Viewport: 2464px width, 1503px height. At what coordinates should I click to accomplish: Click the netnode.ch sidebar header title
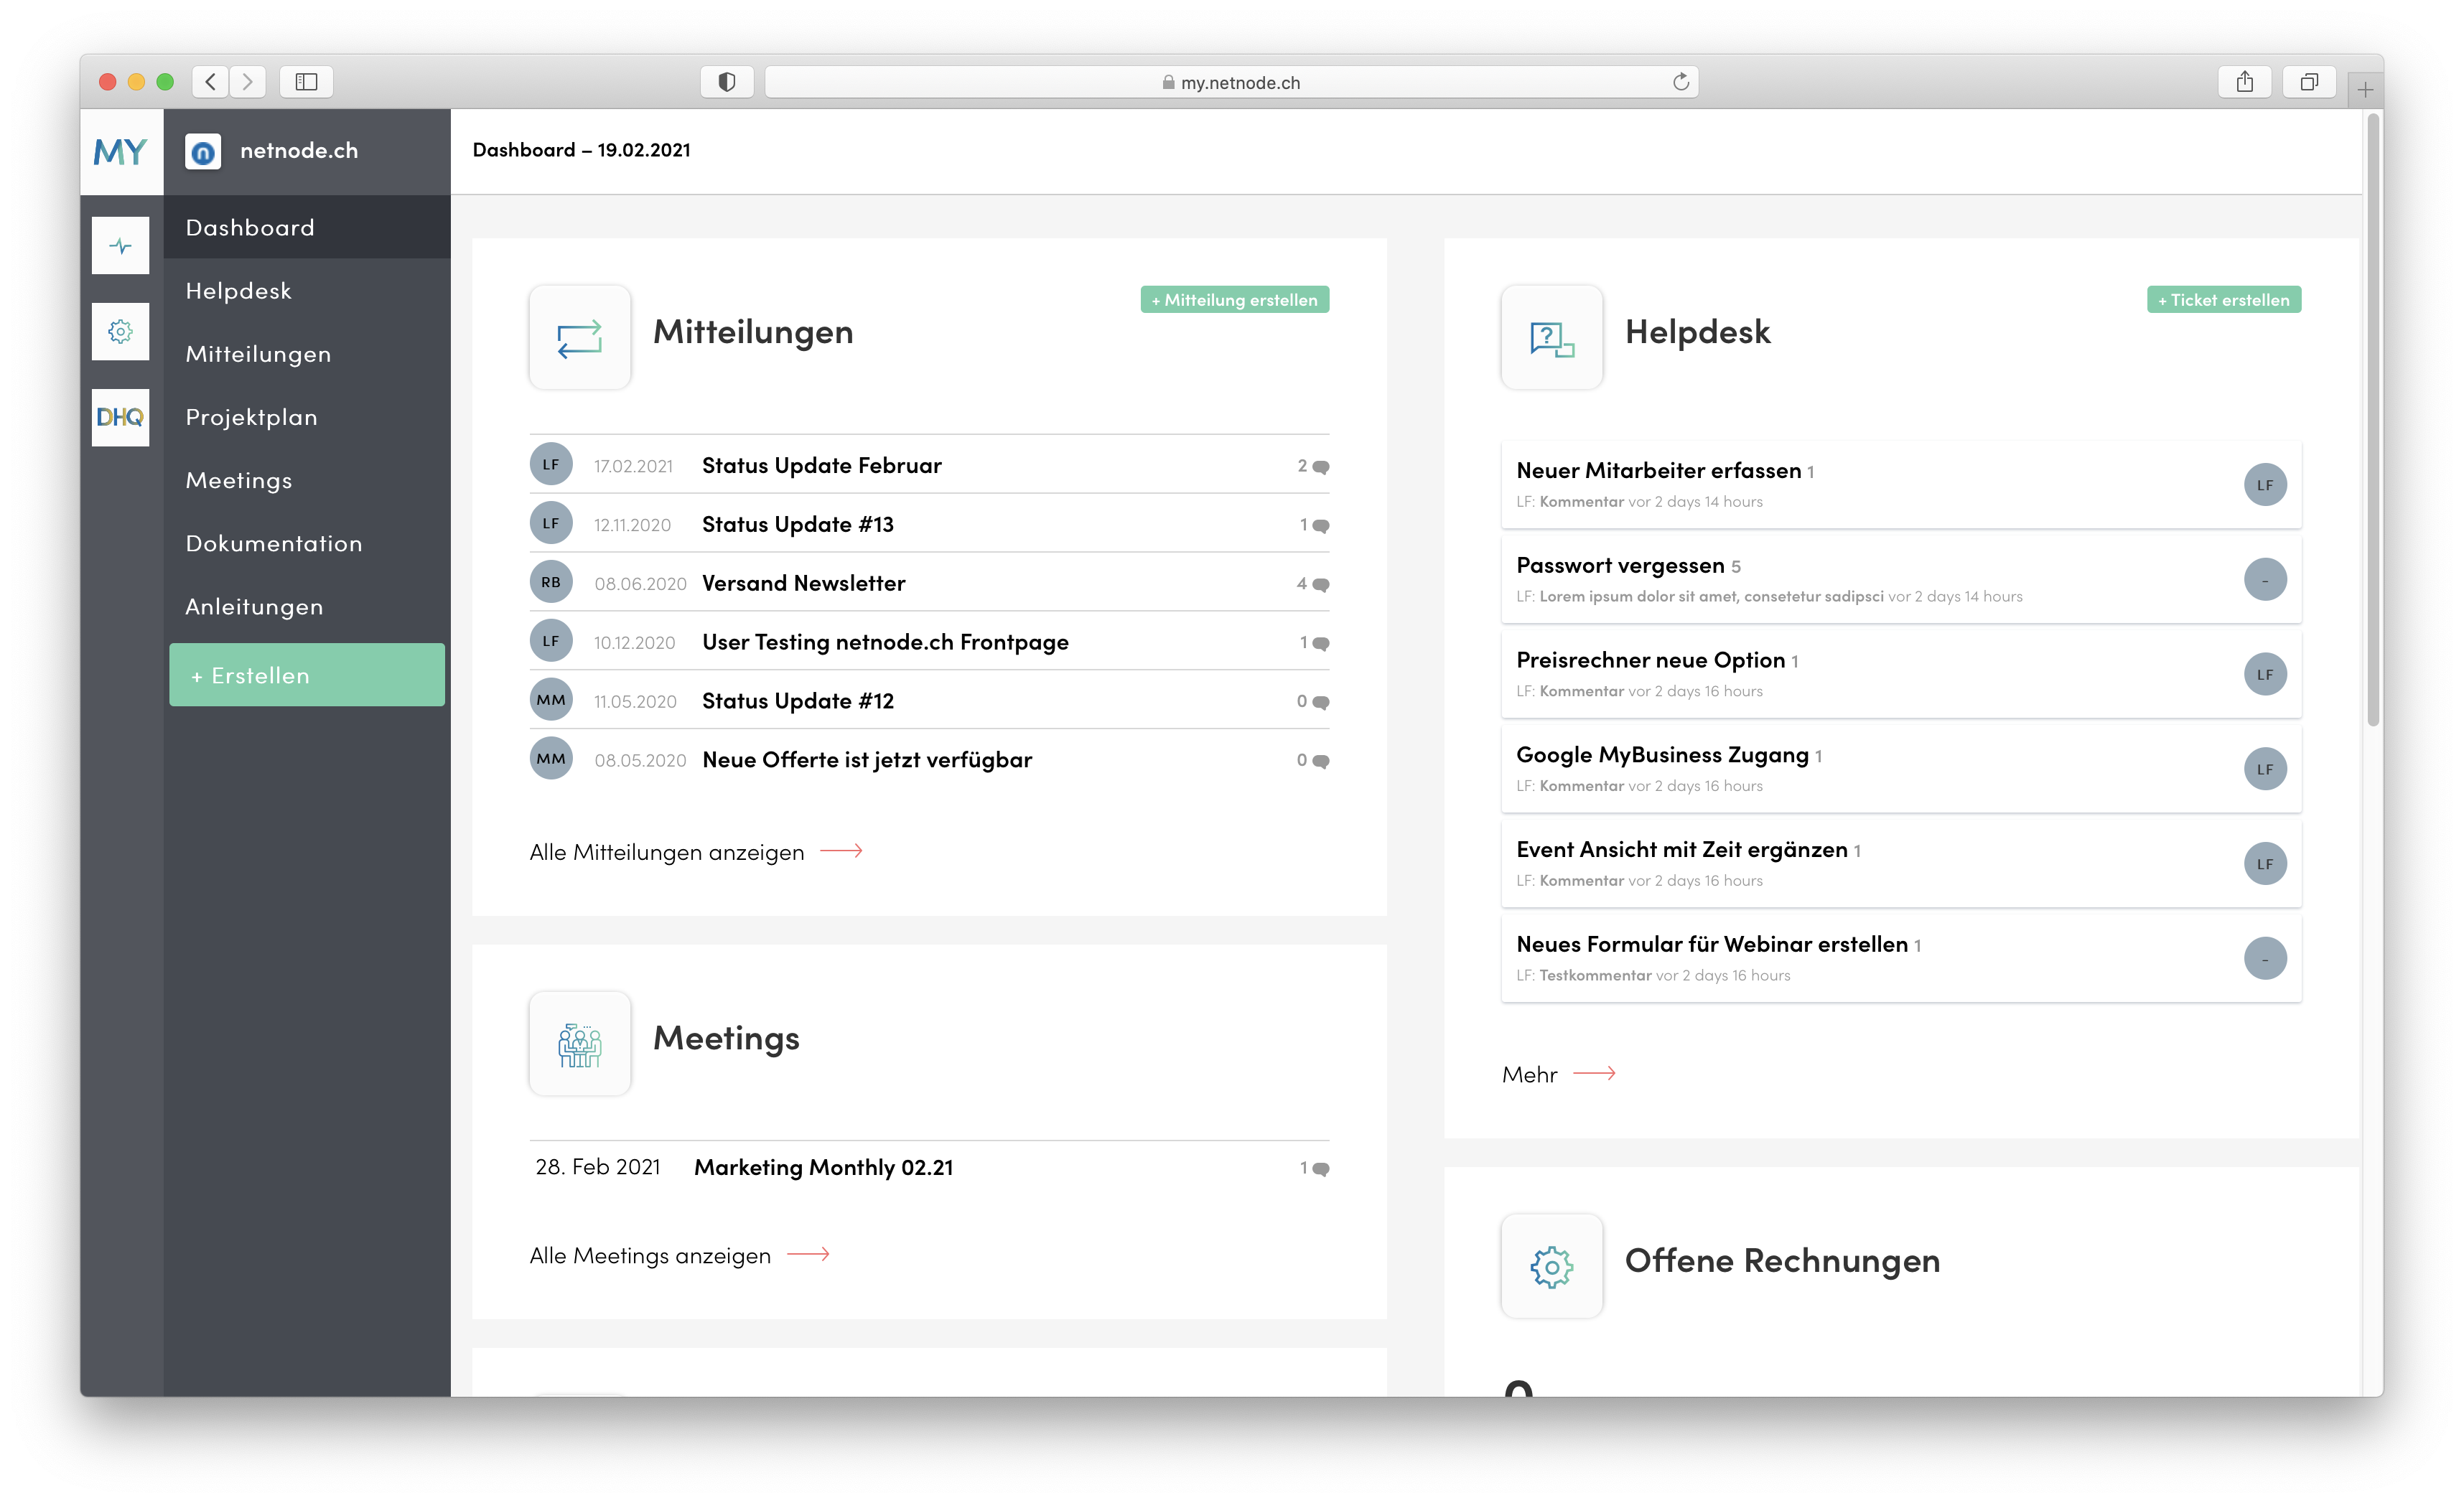[x=299, y=151]
